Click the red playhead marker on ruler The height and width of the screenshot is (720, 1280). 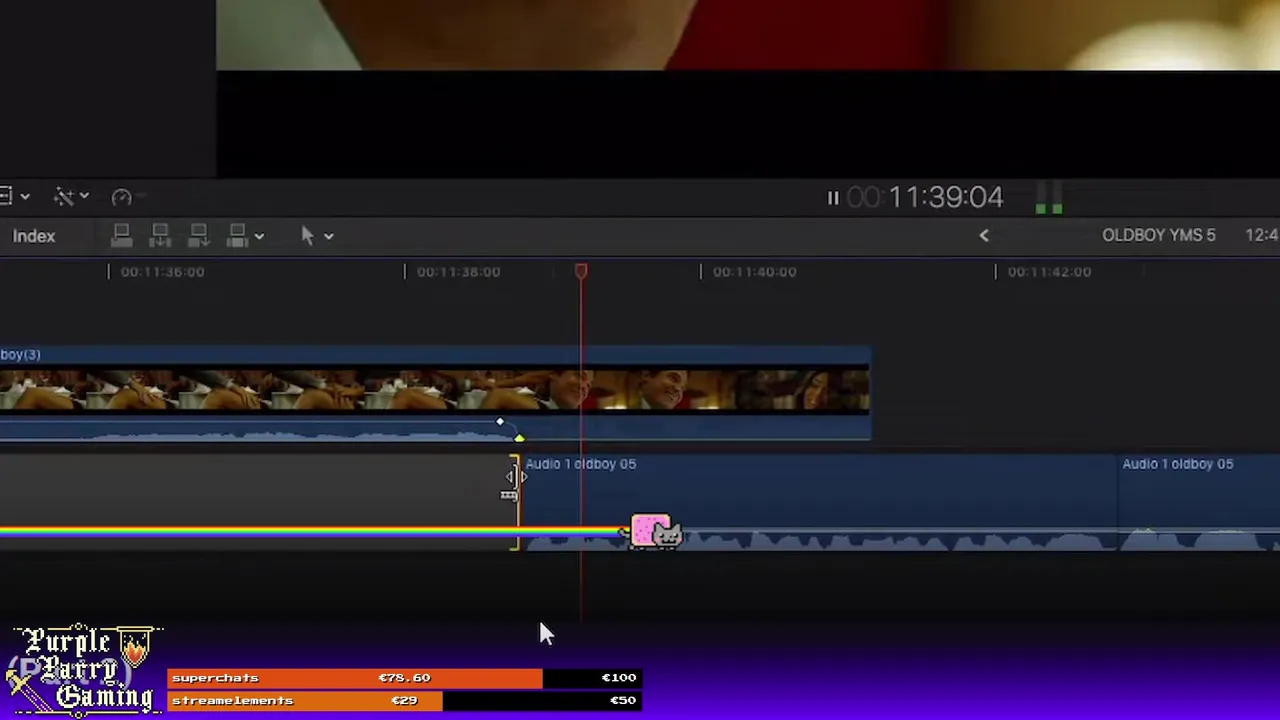coord(581,271)
